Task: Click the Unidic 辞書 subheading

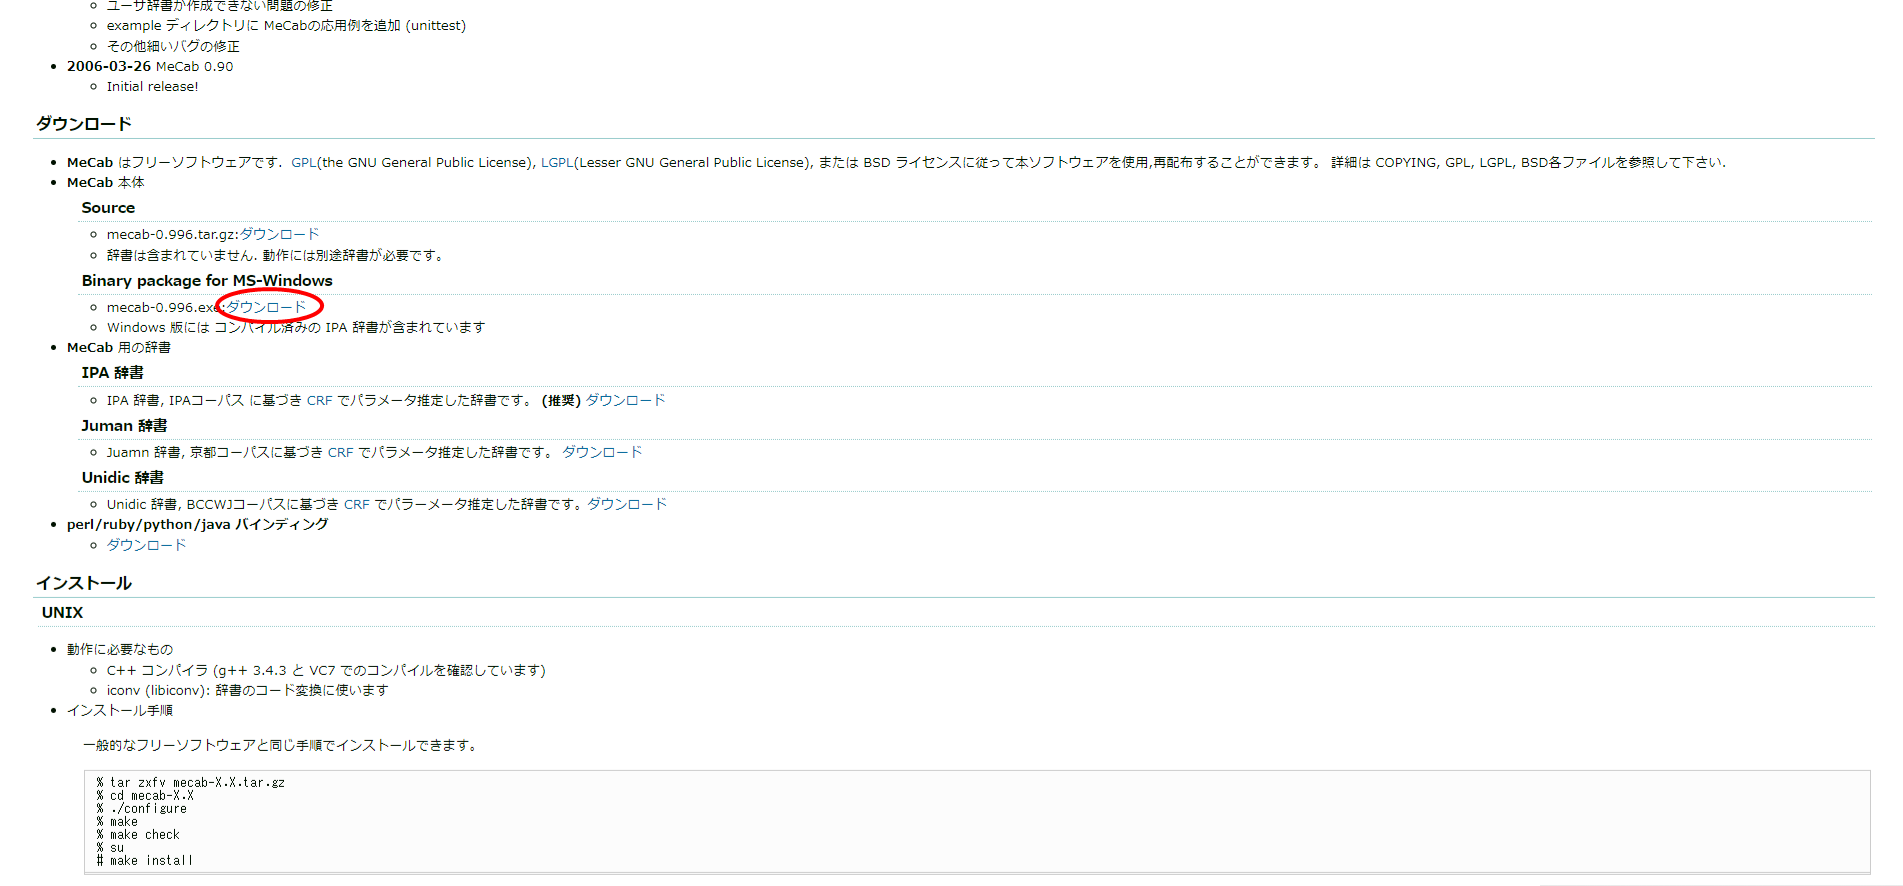Action: coord(122,478)
